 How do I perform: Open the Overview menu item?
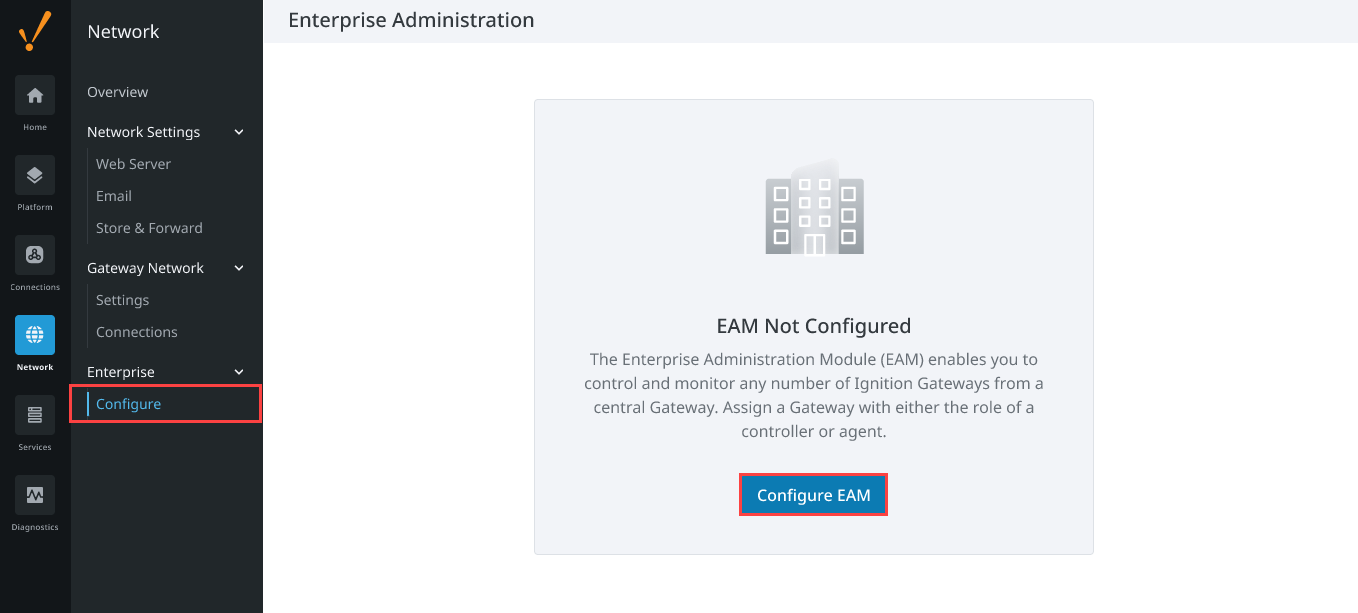[x=118, y=92]
